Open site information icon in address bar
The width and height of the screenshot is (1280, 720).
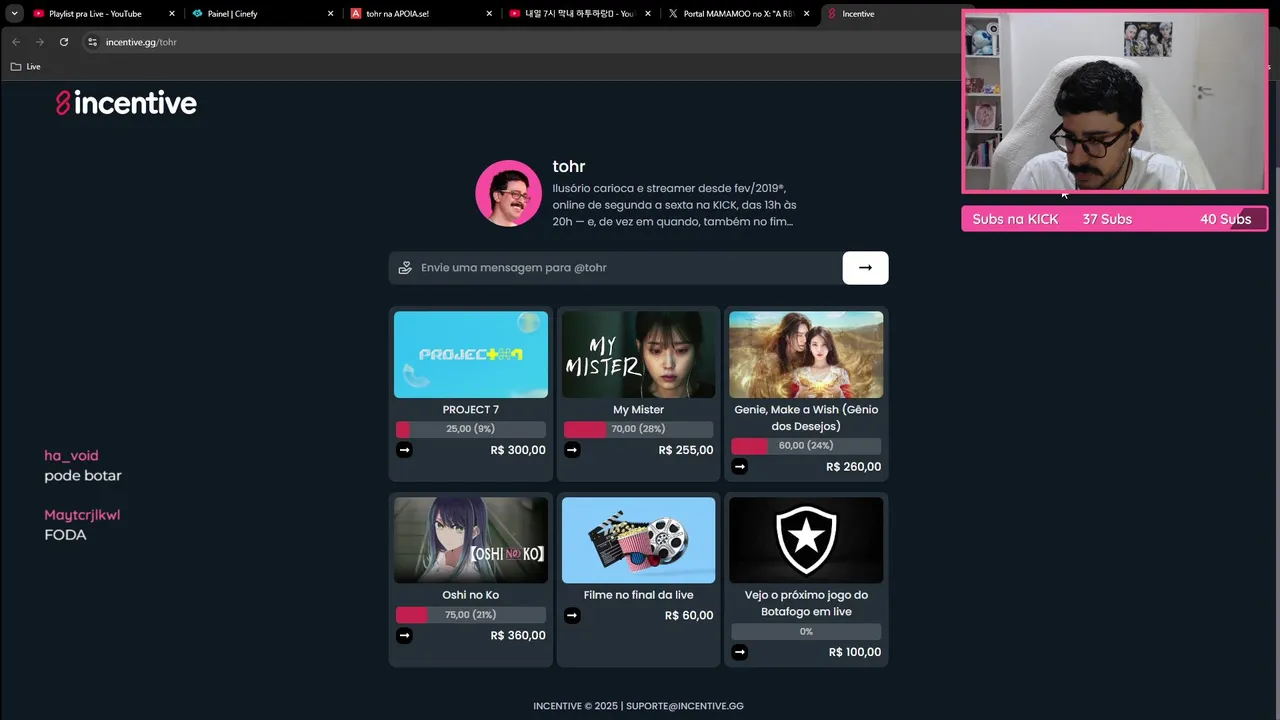[92, 42]
